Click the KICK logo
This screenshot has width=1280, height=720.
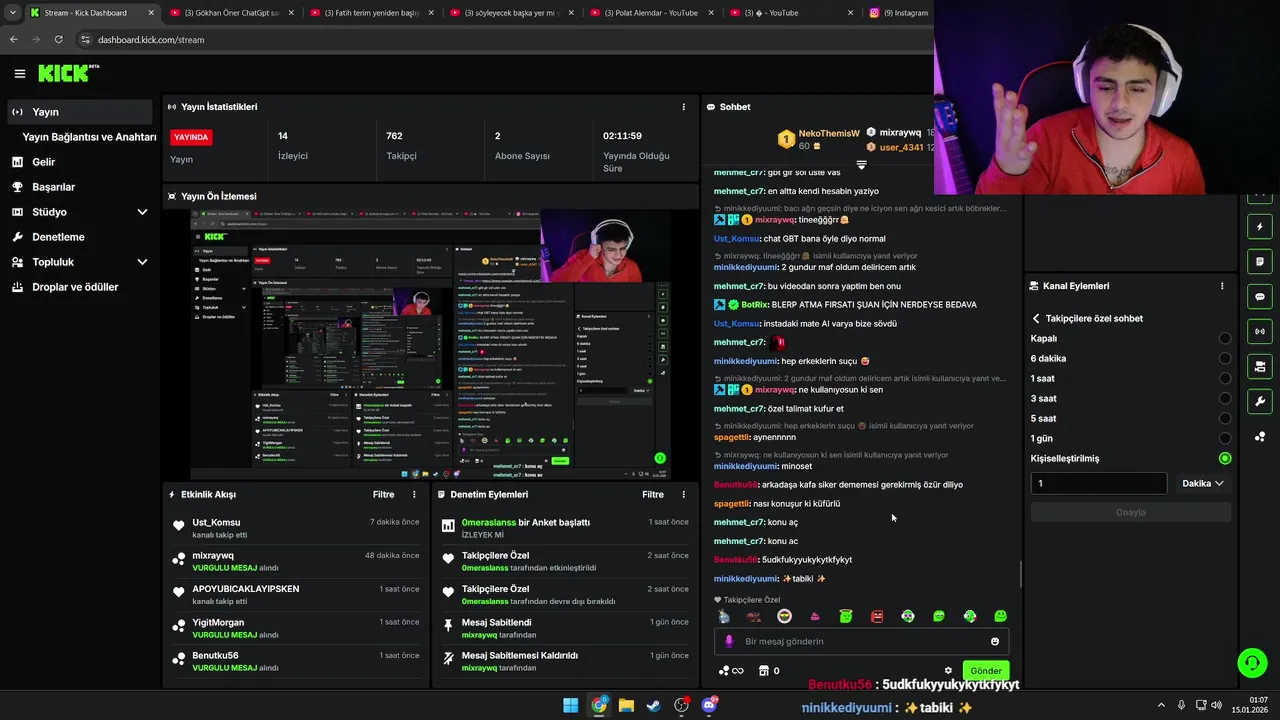[x=67, y=73]
